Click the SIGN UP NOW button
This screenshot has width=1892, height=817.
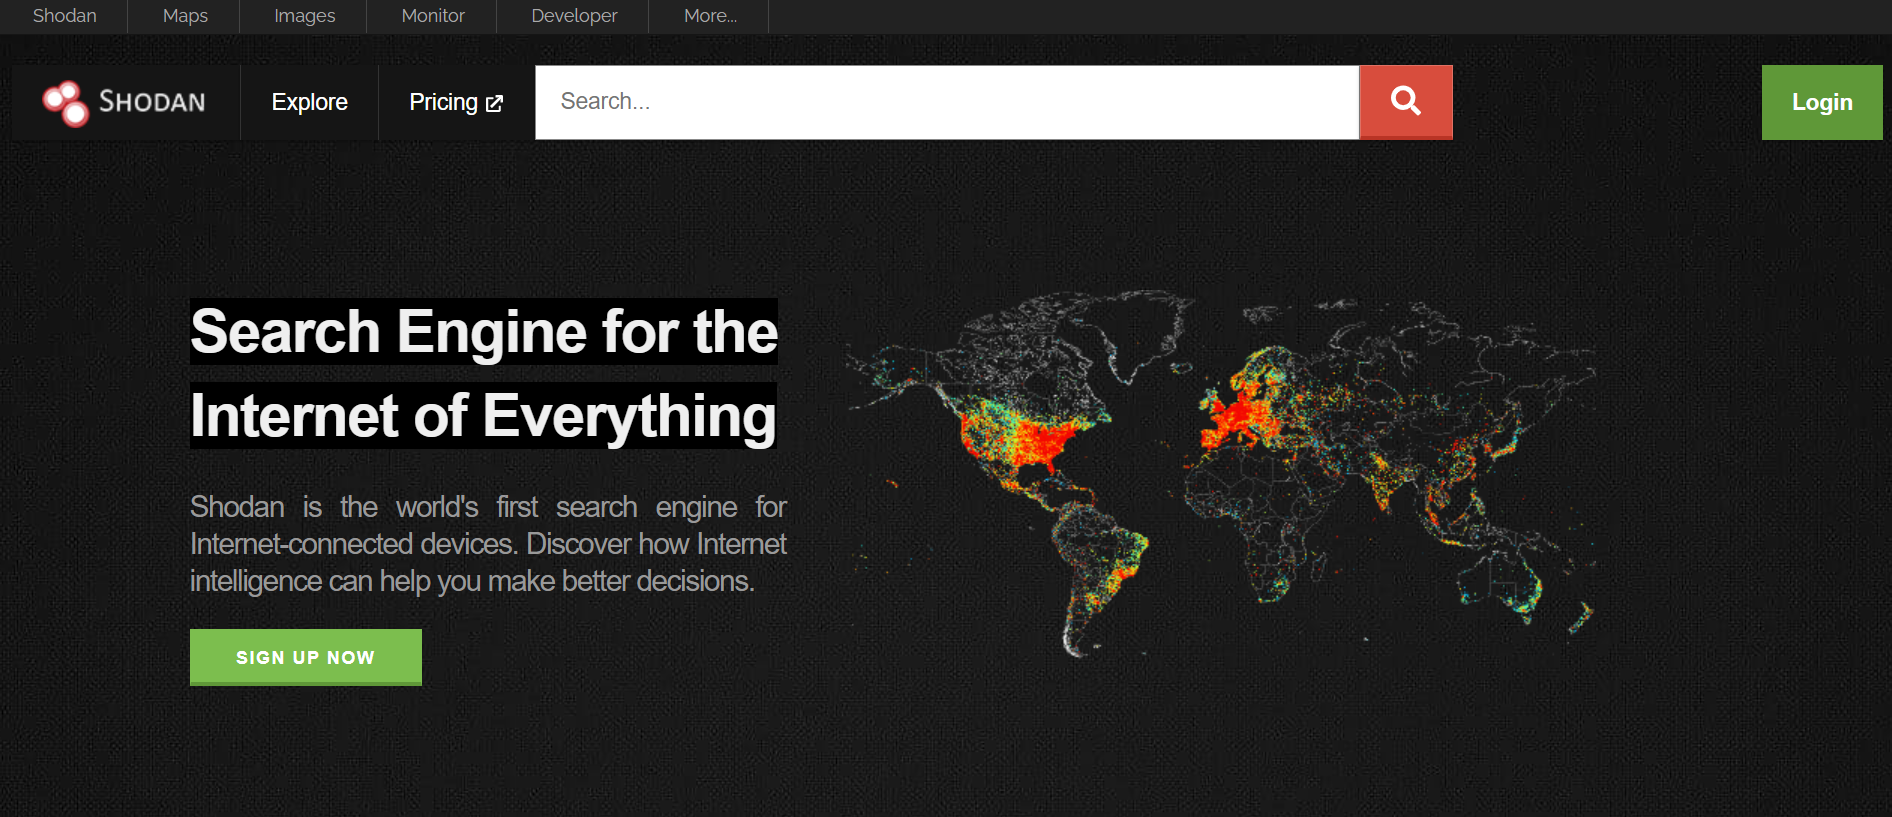[306, 657]
